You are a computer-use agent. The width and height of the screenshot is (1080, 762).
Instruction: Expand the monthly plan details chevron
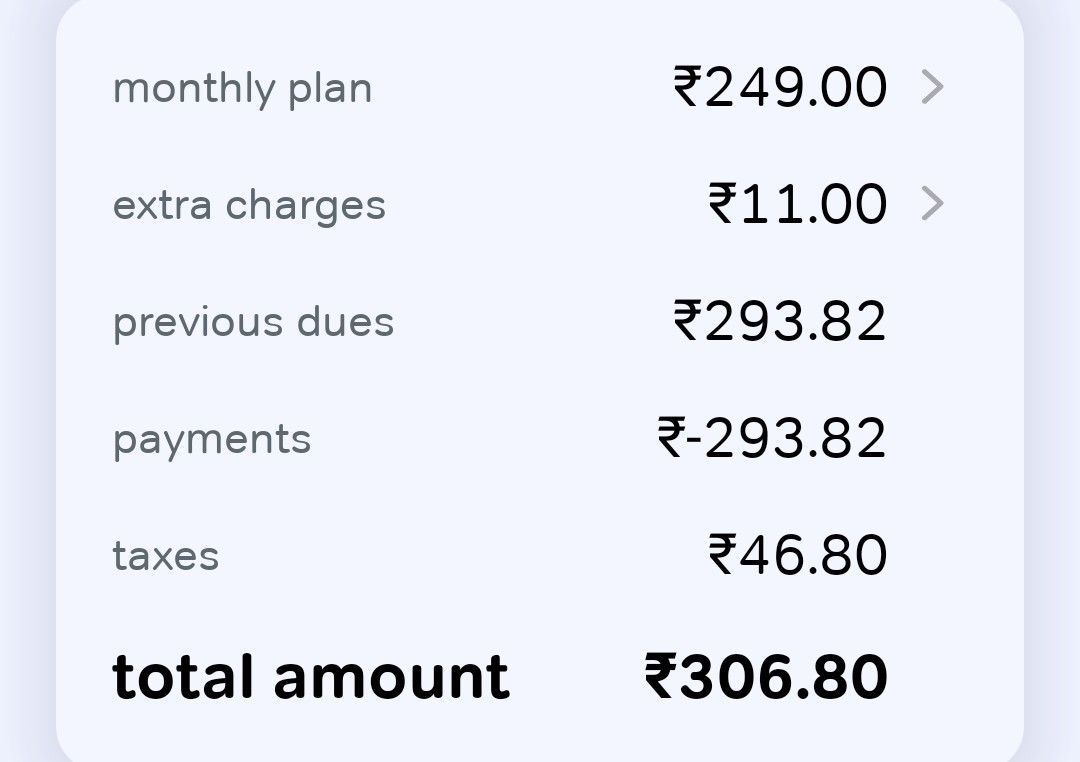coord(932,87)
